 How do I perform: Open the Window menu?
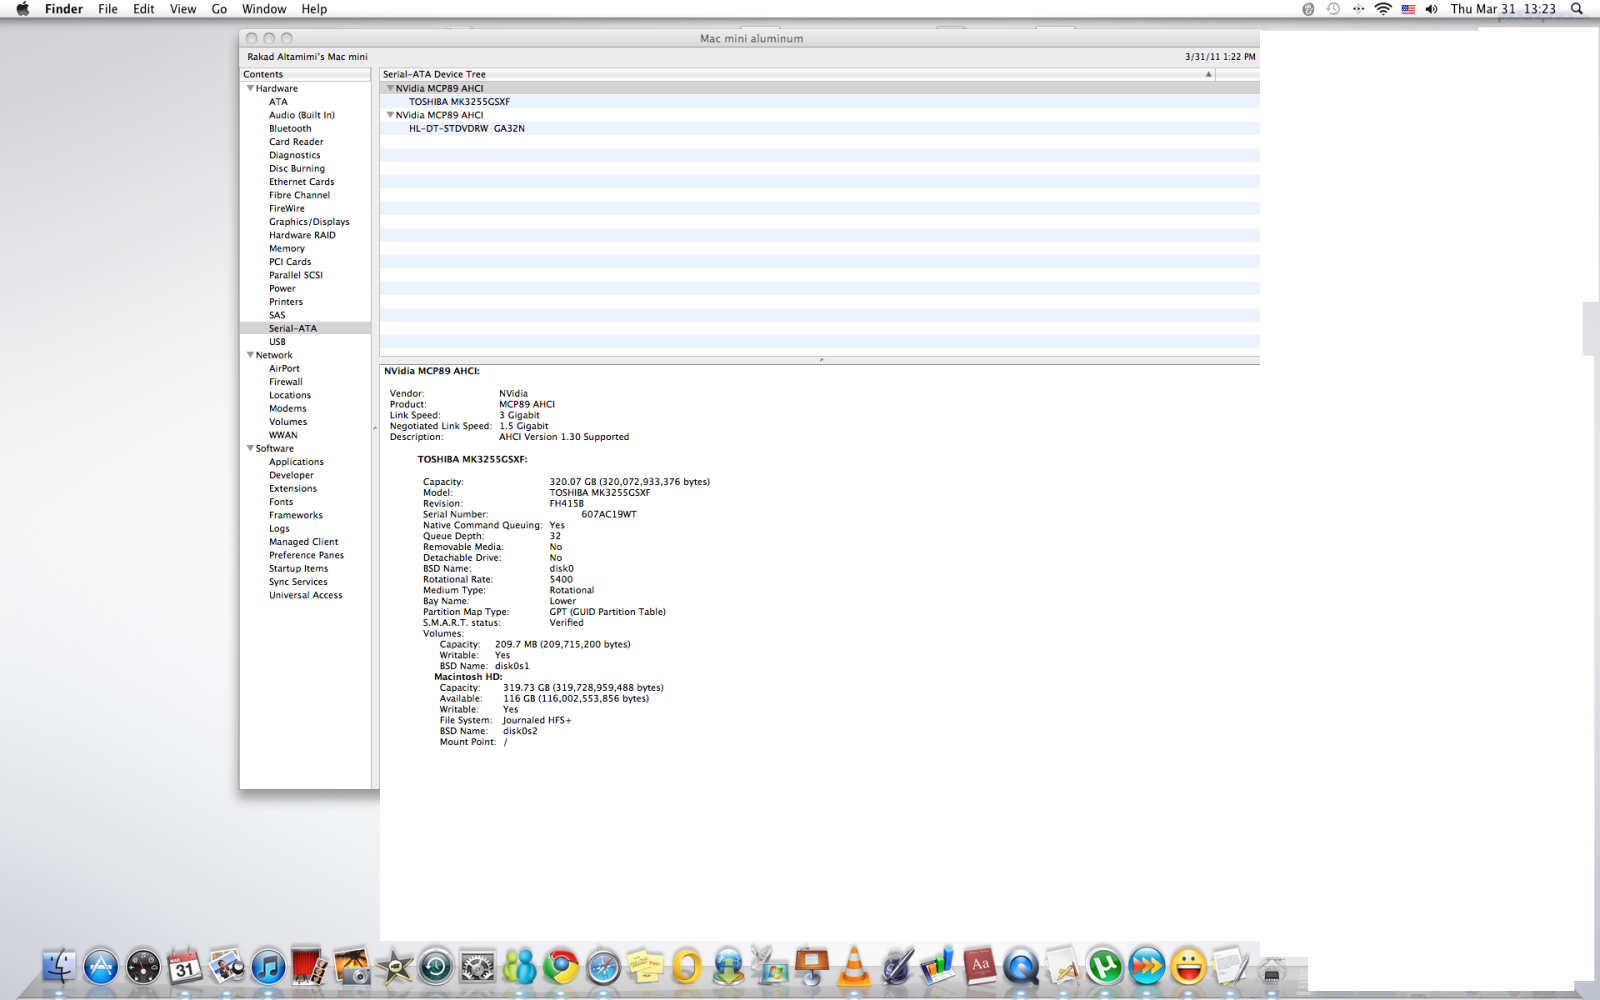[264, 9]
